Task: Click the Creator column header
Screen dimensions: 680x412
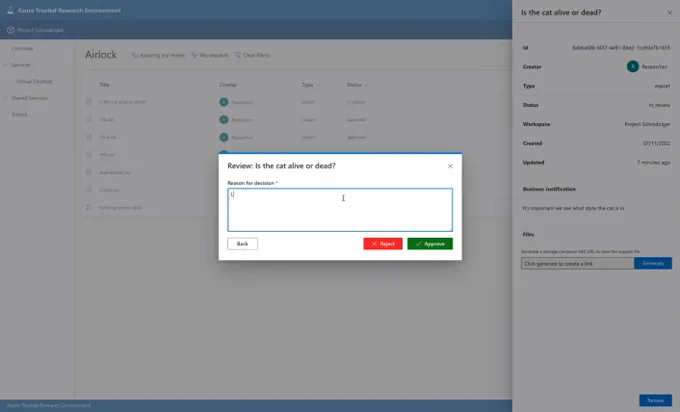Action: pos(228,85)
